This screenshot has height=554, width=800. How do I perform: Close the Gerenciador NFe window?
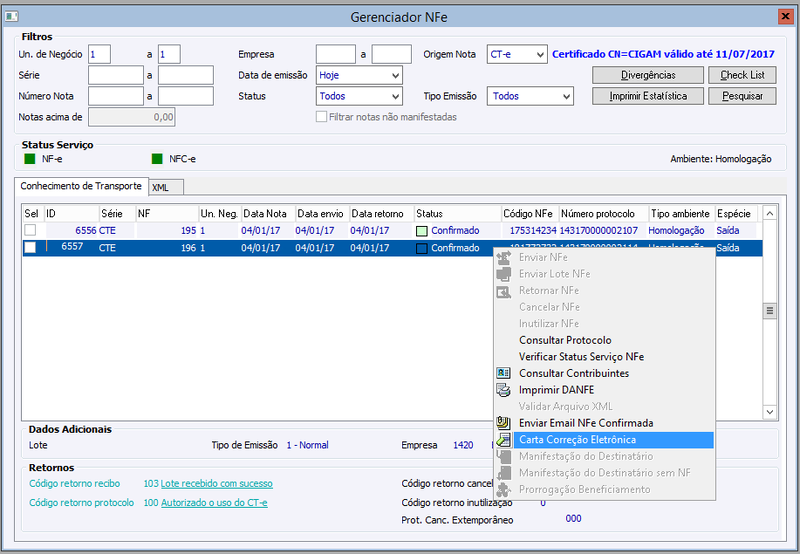point(785,17)
